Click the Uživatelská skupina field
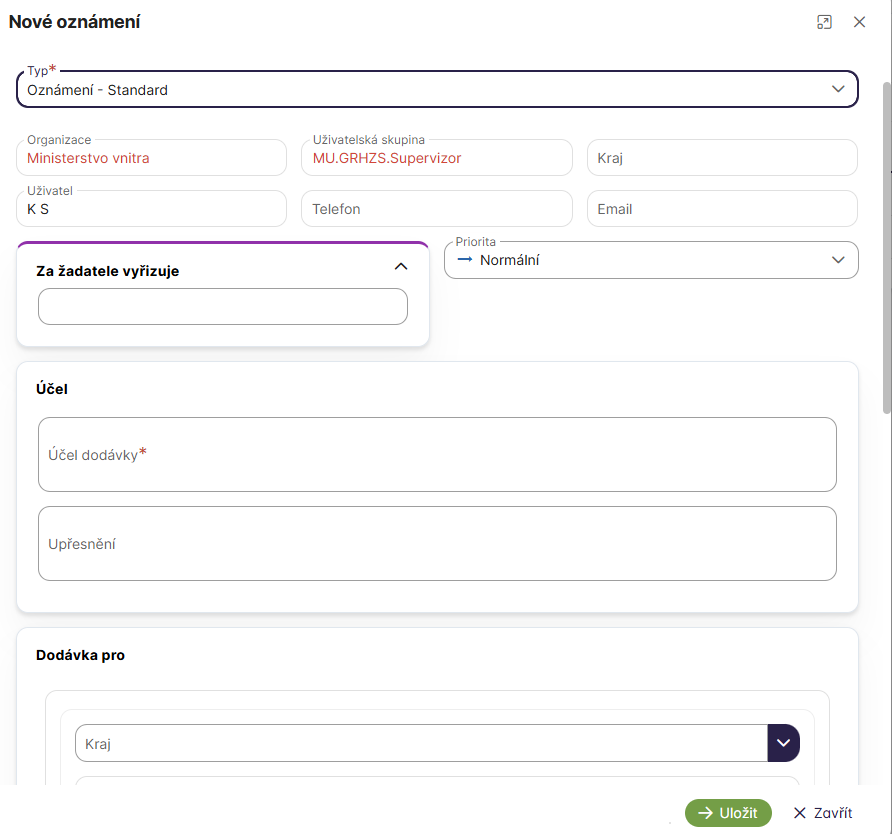The width and height of the screenshot is (892, 834). point(436,158)
